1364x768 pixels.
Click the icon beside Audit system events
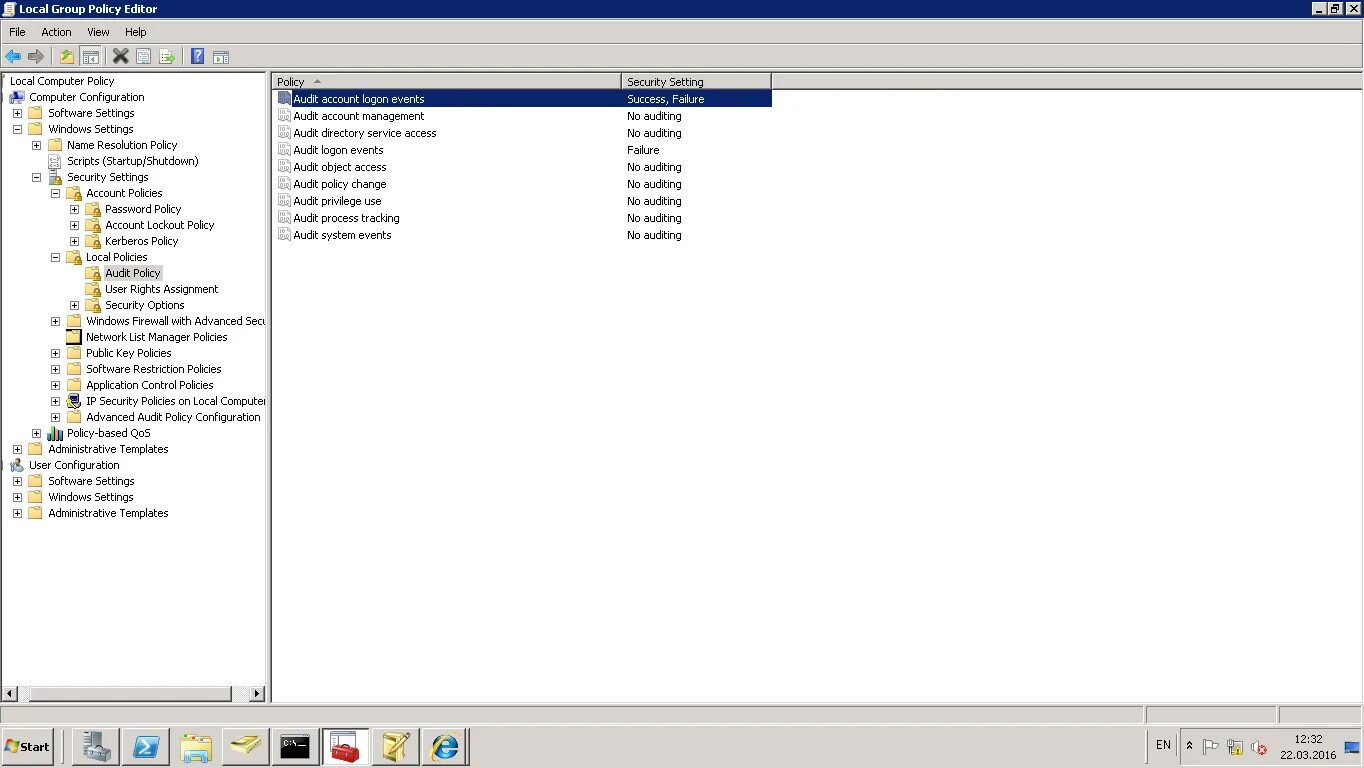pyautogui.click(x=284, y=235)
